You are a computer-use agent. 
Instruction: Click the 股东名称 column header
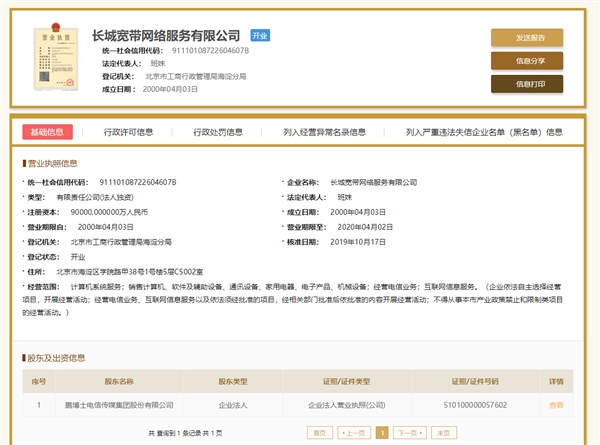(119, 381)
